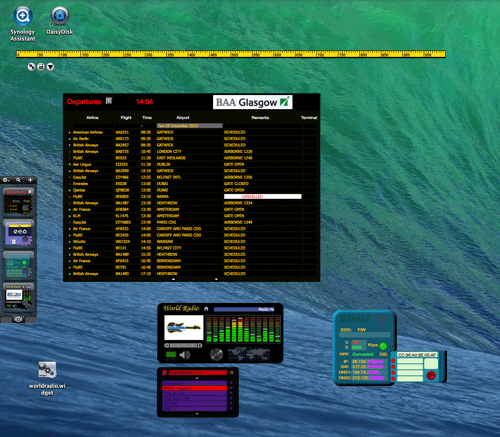Viewport: 500px width, 437px height.
Task: Expand the funnel icon in the network widget
Action: point(382,321)
